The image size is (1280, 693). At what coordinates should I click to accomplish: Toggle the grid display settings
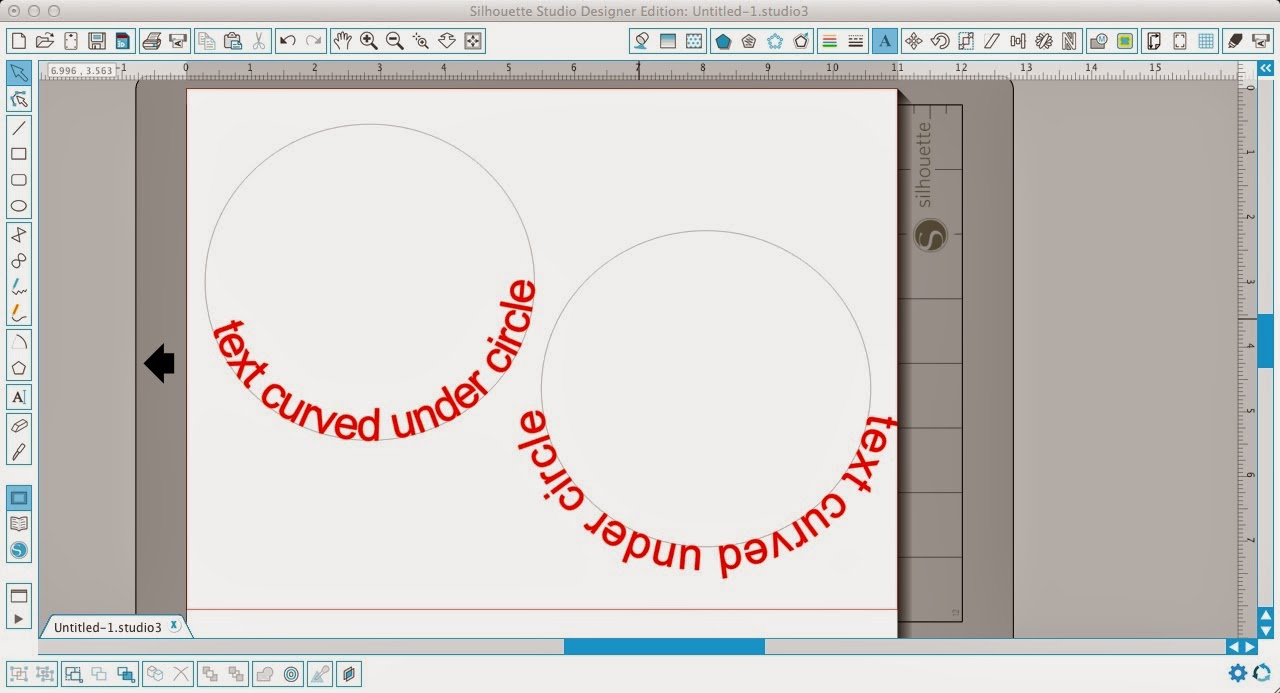point(1207,41)
